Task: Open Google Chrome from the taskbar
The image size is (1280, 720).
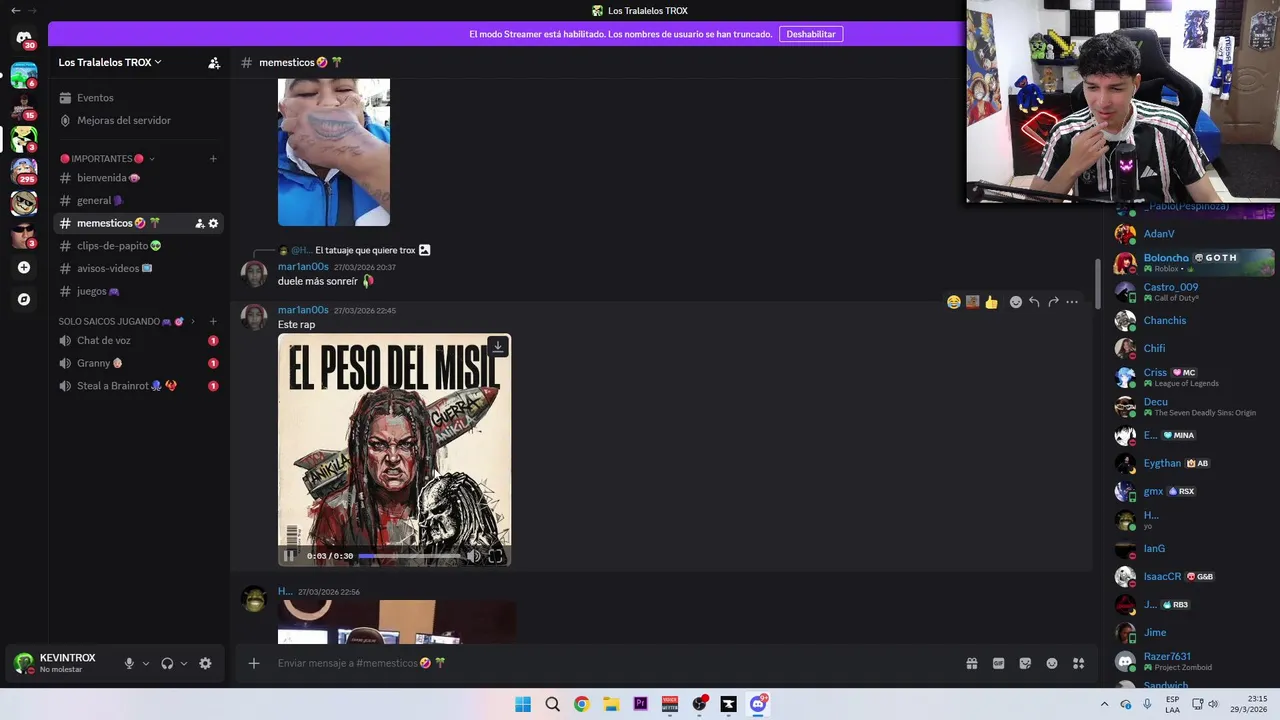Action: click(x=581, y=704)
